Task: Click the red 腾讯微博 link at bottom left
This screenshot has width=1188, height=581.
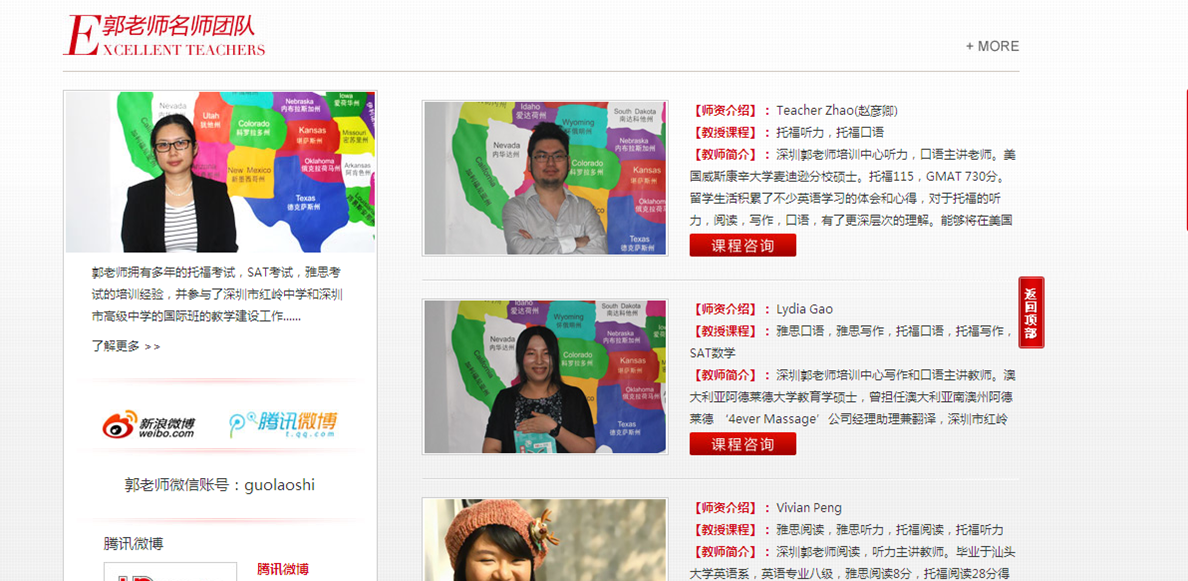Action: (x=283, y=569)
